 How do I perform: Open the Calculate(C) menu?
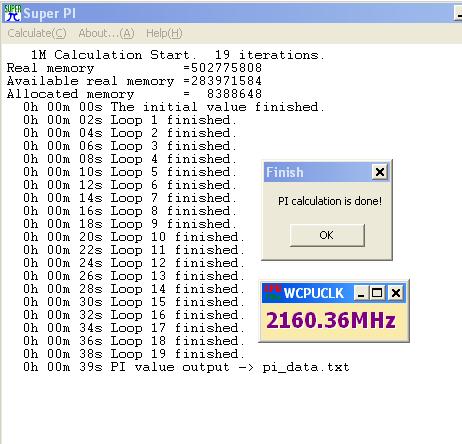[37, 33]
